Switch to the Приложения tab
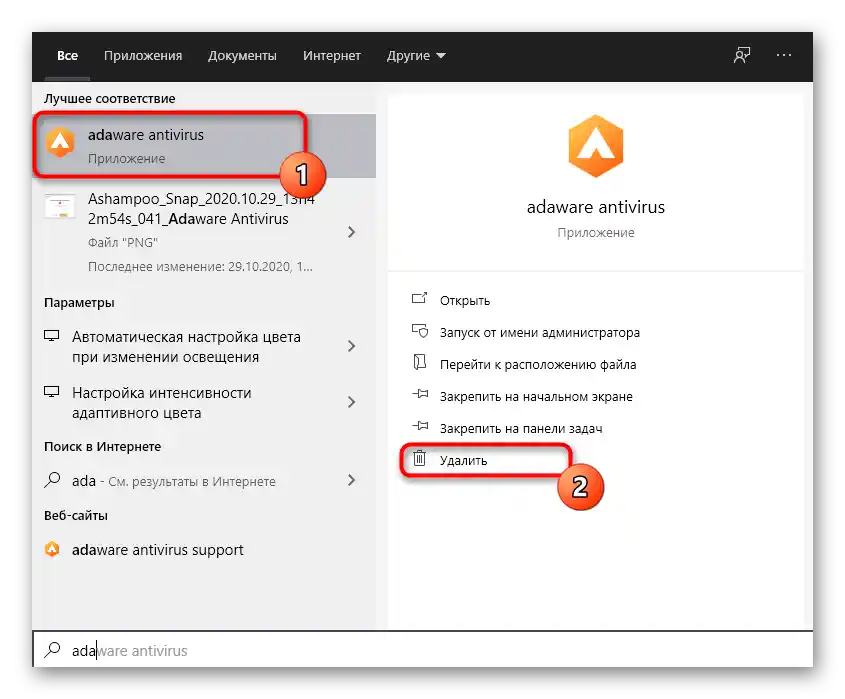Image resolution: width=845 pixels, height=699 pixels. click(143, 56)
